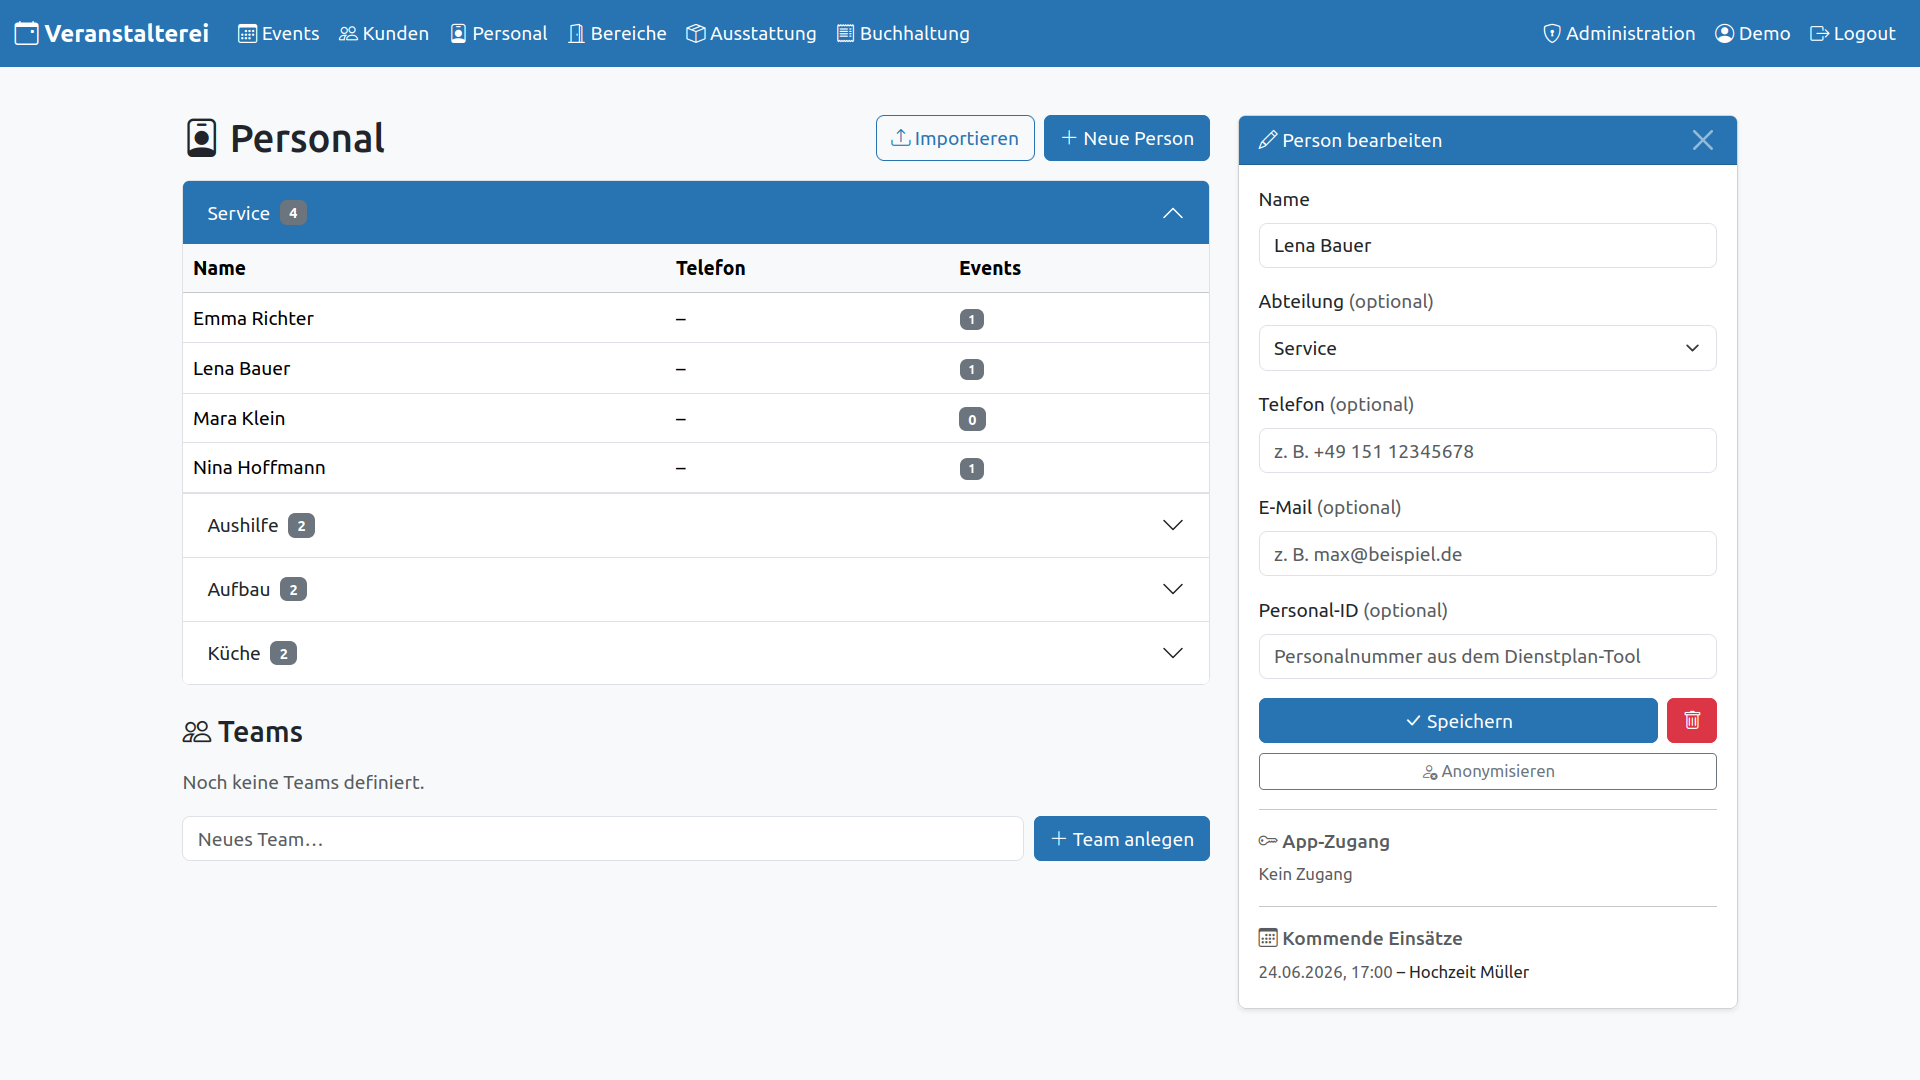Click the Aushilfe count badge
1920x1080 pixels.
point(301,526)
